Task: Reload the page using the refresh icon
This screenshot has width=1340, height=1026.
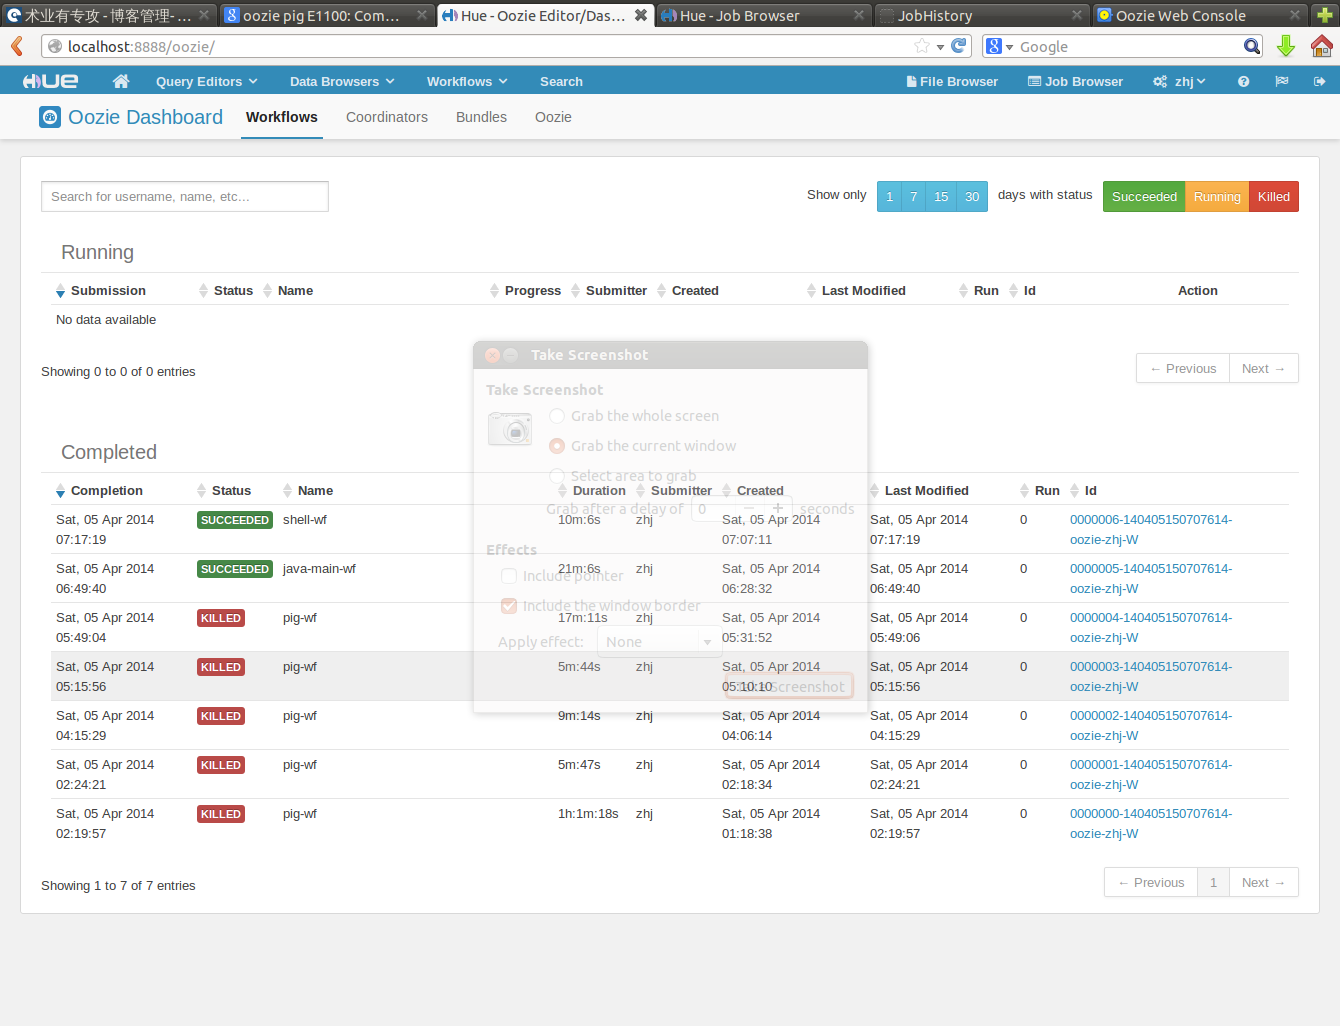Action: (959, 46)
